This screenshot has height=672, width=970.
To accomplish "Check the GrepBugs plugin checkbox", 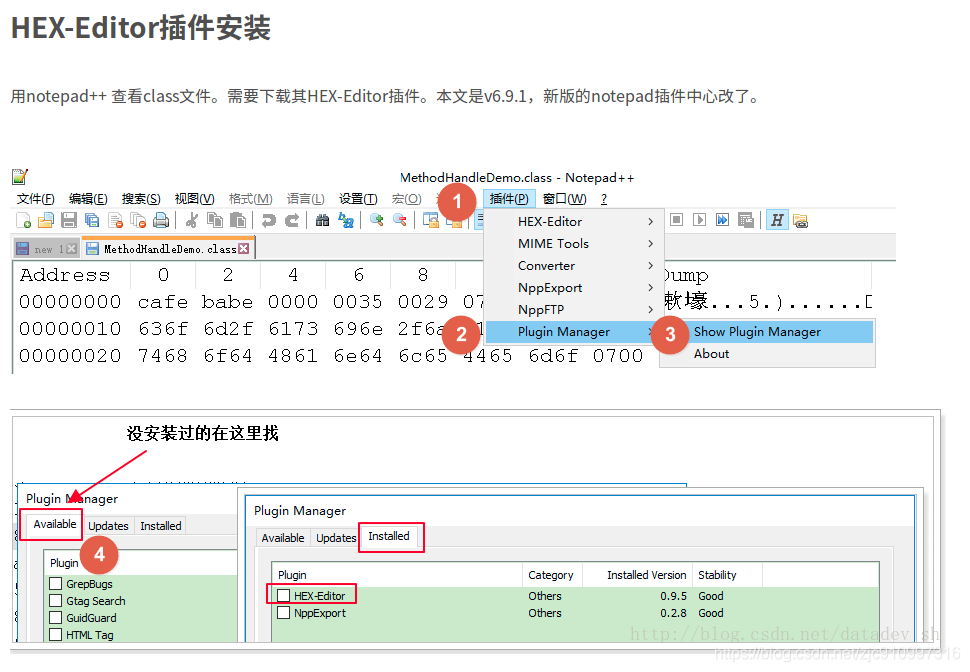I will pyautogui.click(x=56, y=584).
